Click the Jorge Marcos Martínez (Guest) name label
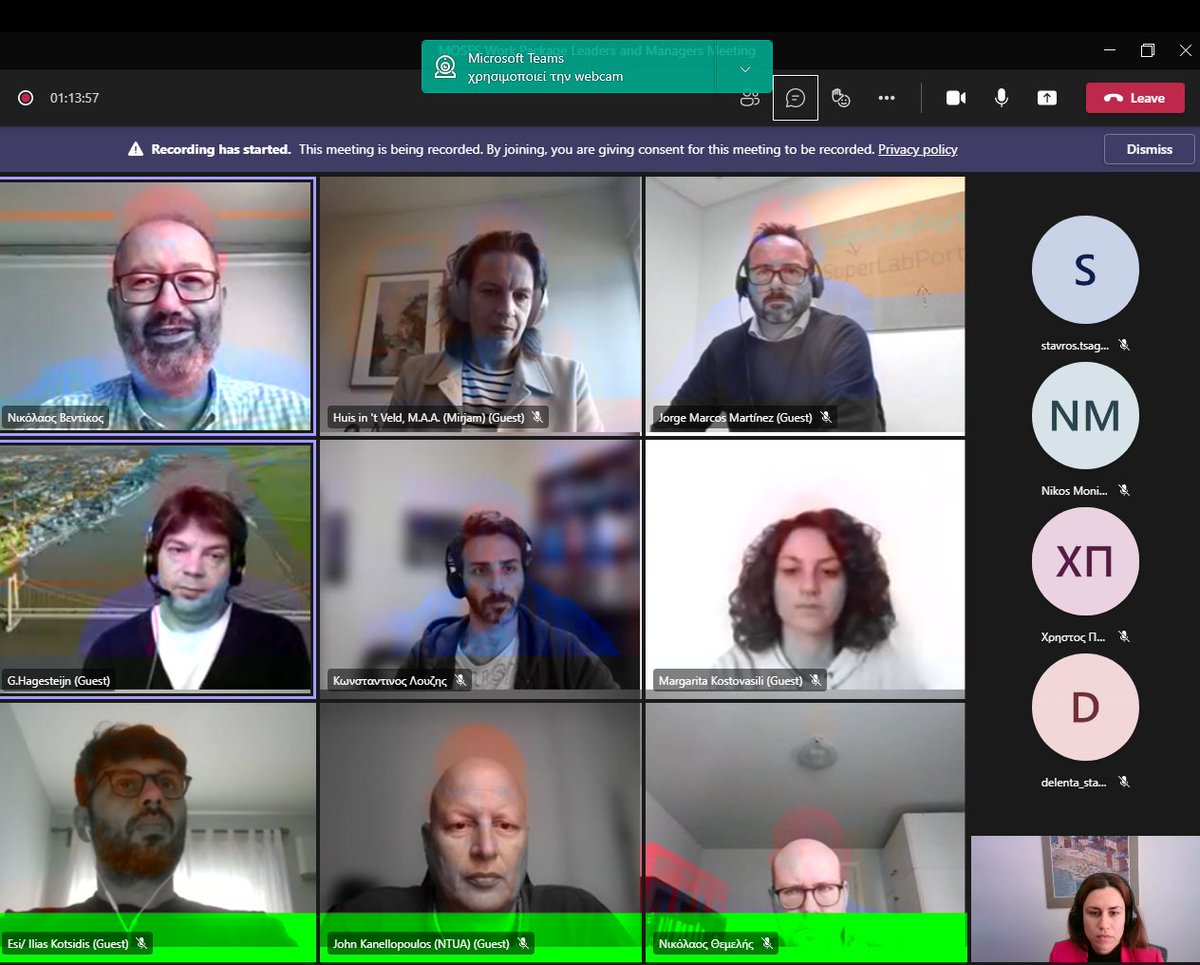Screen dimensions: 1200x965 735,417
